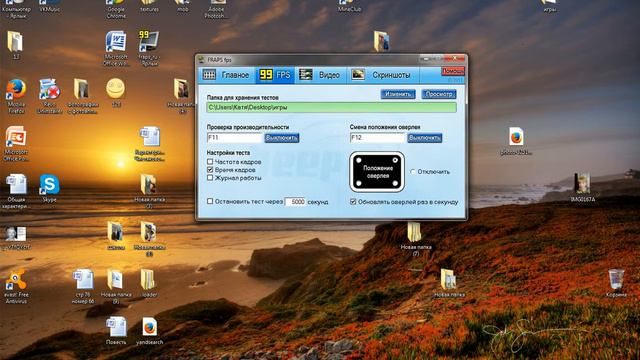Enable the Журнал работы checkbox
Image resolution: width=640 pixels, height=360 pixels.
click(x=210, y=178)
